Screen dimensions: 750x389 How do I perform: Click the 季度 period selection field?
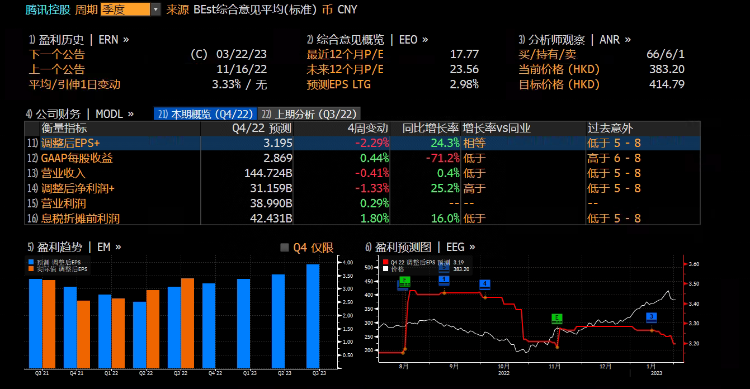(x=125, y=10)
